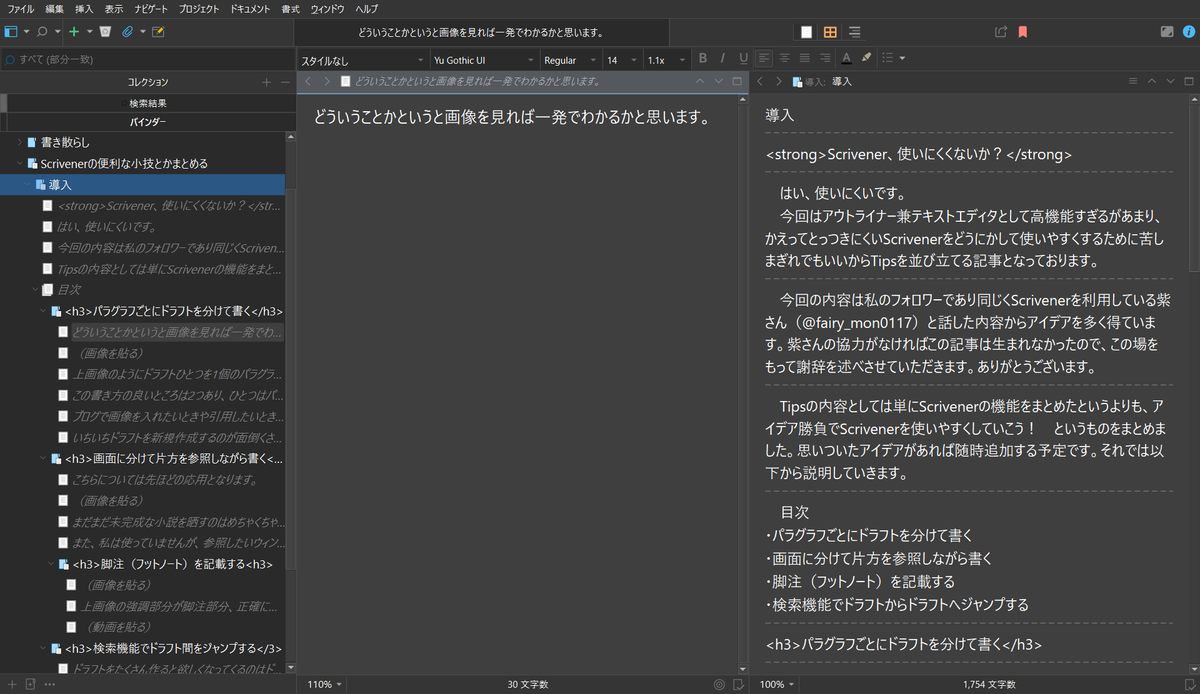Toggle Bold formatting
The width and height of the screenshot is (1200, 694).
tap(703, 59)
